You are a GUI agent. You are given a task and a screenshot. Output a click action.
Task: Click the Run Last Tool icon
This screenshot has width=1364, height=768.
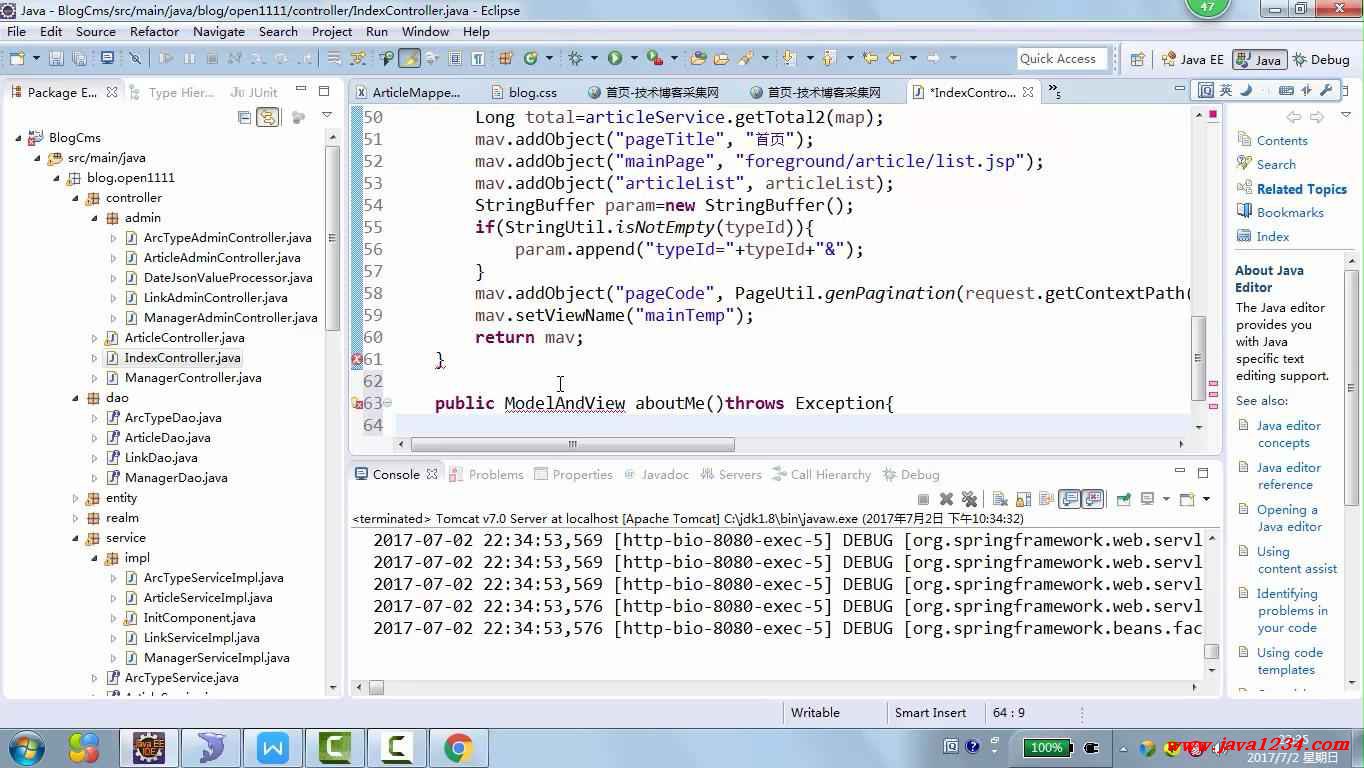pyautogui.click(x=654, y=58)
